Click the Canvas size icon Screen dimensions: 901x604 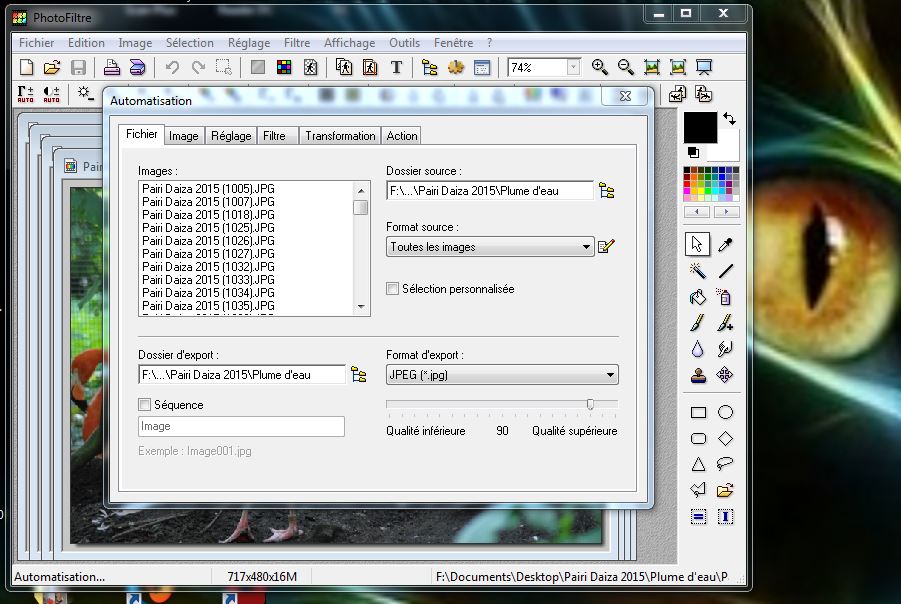click(x=370, y=67)
